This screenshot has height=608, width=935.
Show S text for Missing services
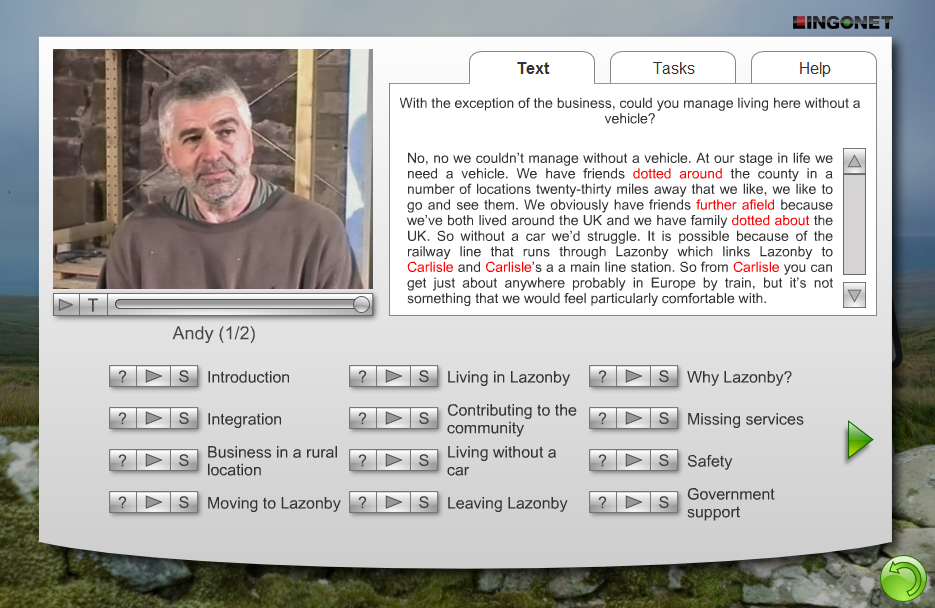(664, 418)
